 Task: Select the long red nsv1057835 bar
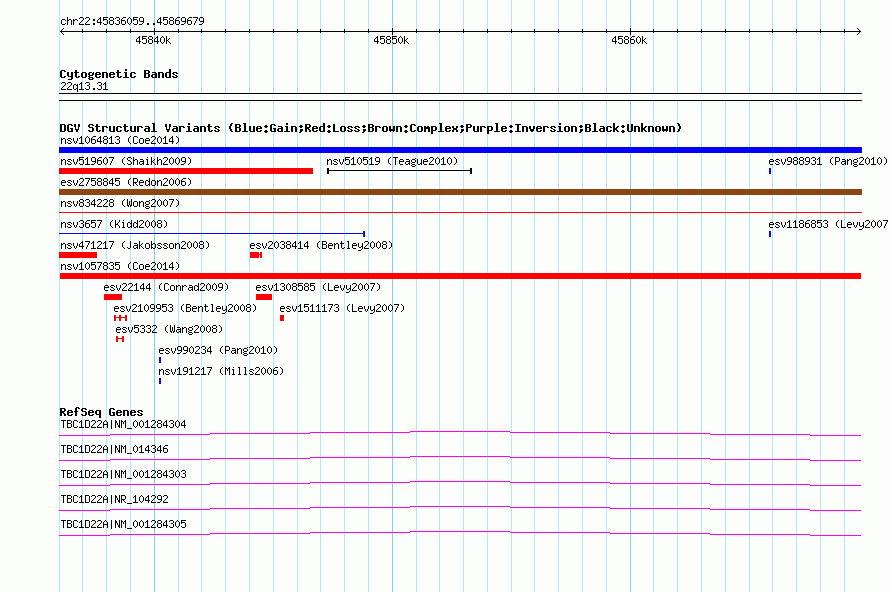click(460, 276)
